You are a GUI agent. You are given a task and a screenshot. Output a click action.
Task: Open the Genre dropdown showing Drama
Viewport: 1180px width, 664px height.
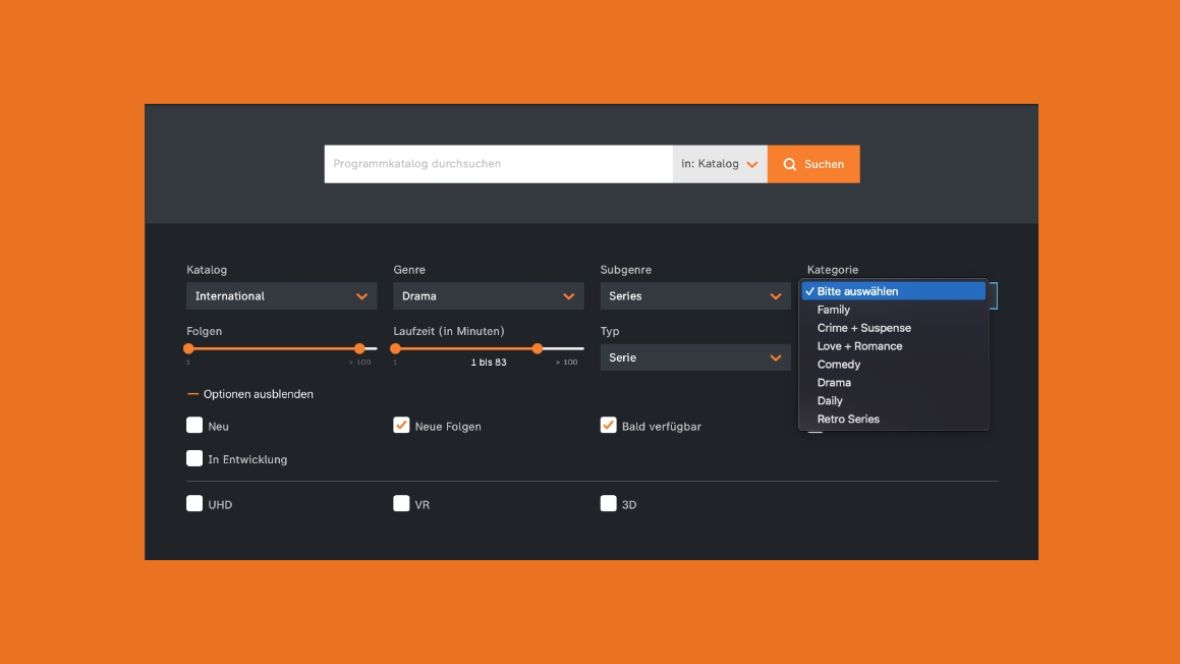(488, 296)
